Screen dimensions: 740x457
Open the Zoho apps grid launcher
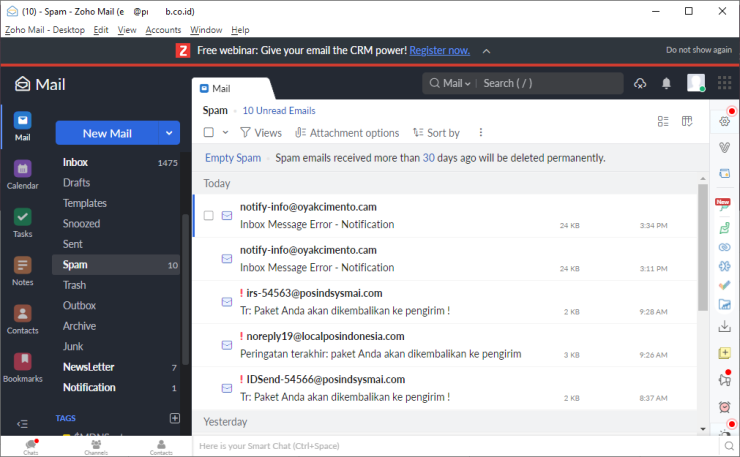pyautogui.click(x=724, y=83)
